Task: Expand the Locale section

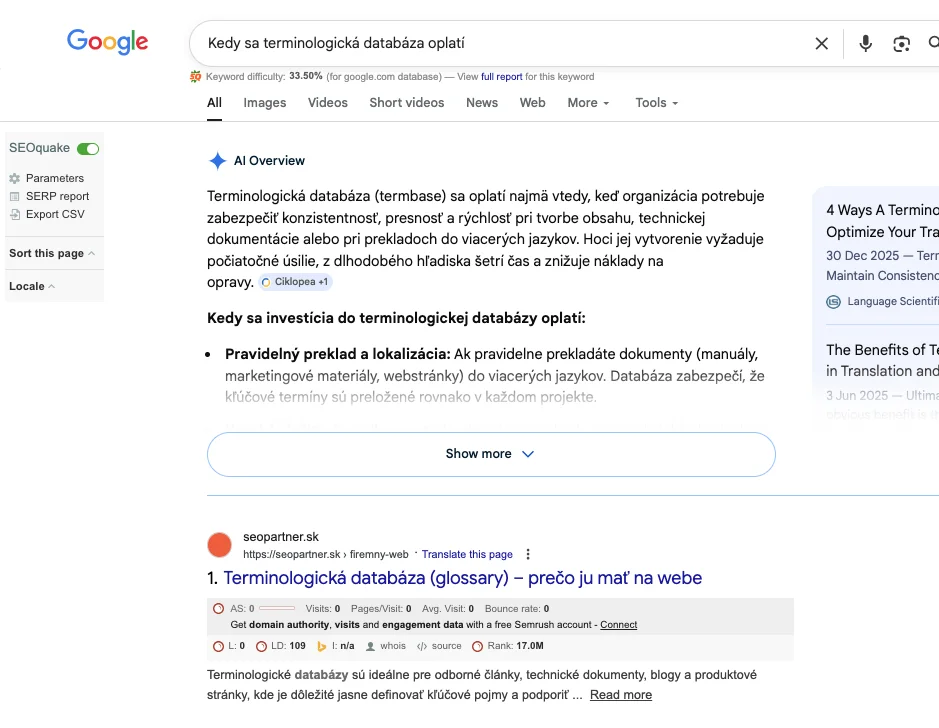Action: pos(32,286)
